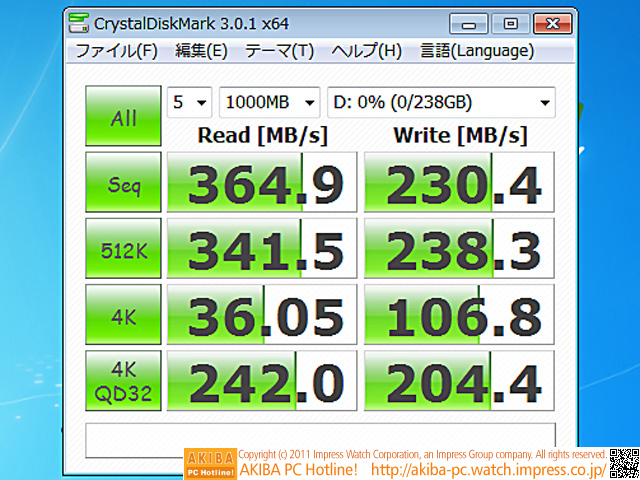The width and height of the screenshot is (640, 480).
Task: Open the ファイル(F) menu
Action: pos(116,51)
